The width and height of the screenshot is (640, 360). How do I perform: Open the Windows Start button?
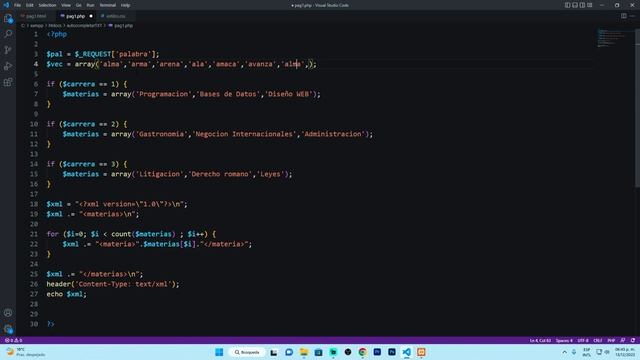coord(219,352)
